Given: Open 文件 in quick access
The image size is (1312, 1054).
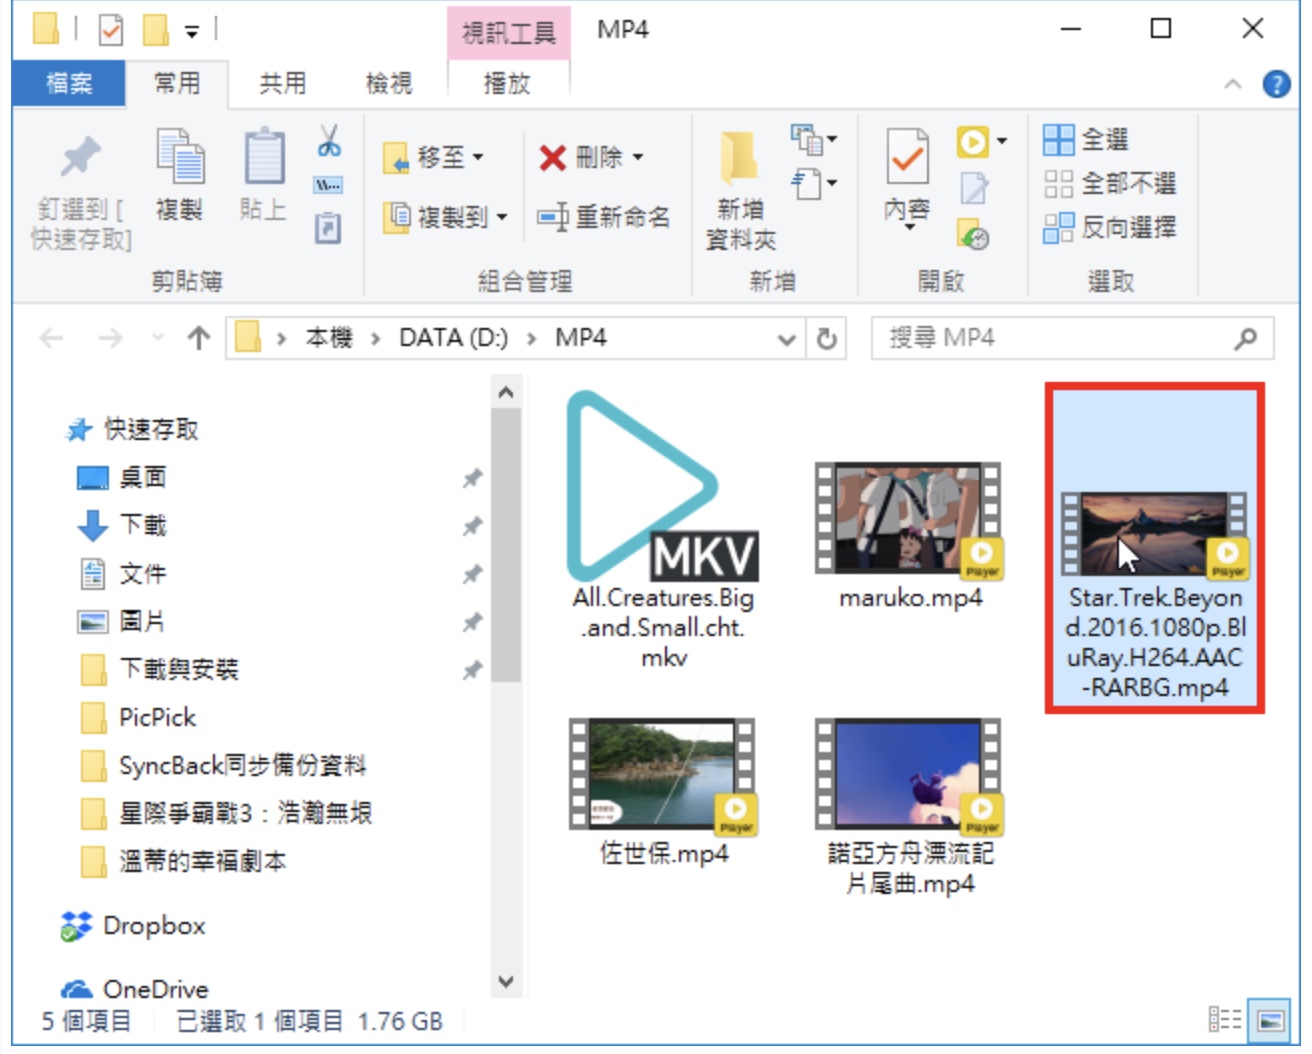Looking at the screenshot, I should [143, 573].
